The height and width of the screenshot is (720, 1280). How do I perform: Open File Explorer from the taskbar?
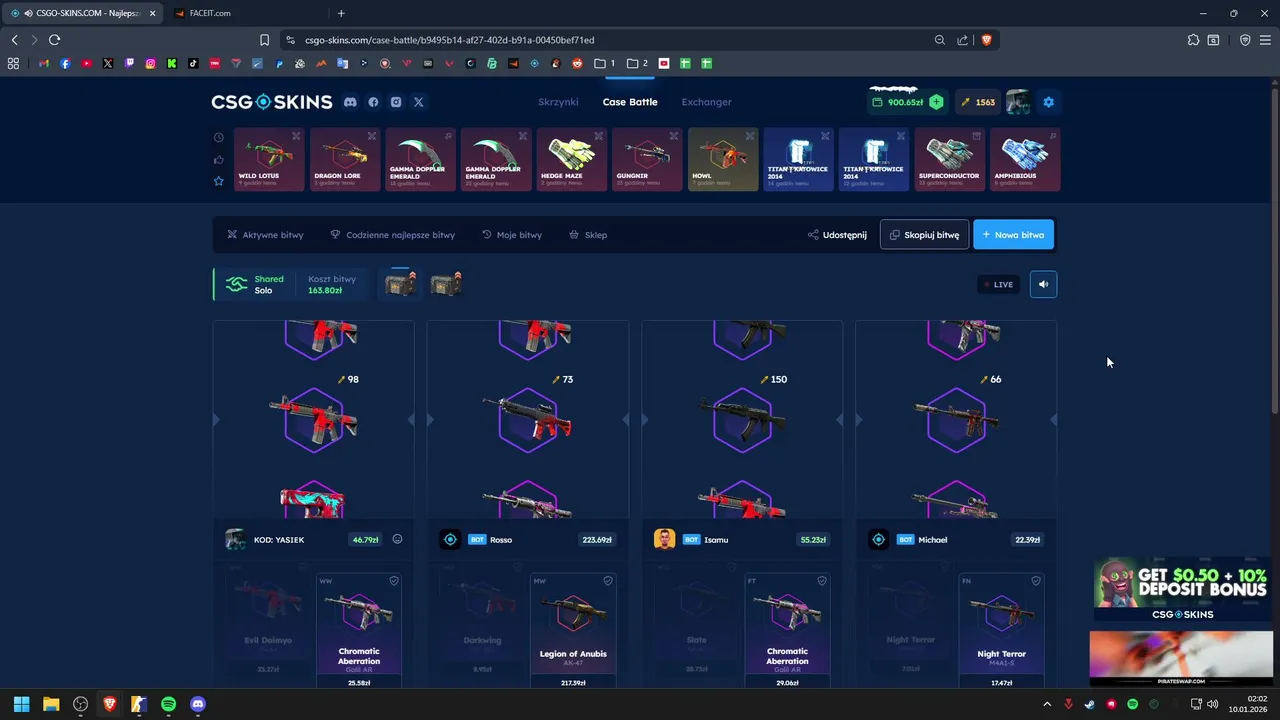point(51,704)
